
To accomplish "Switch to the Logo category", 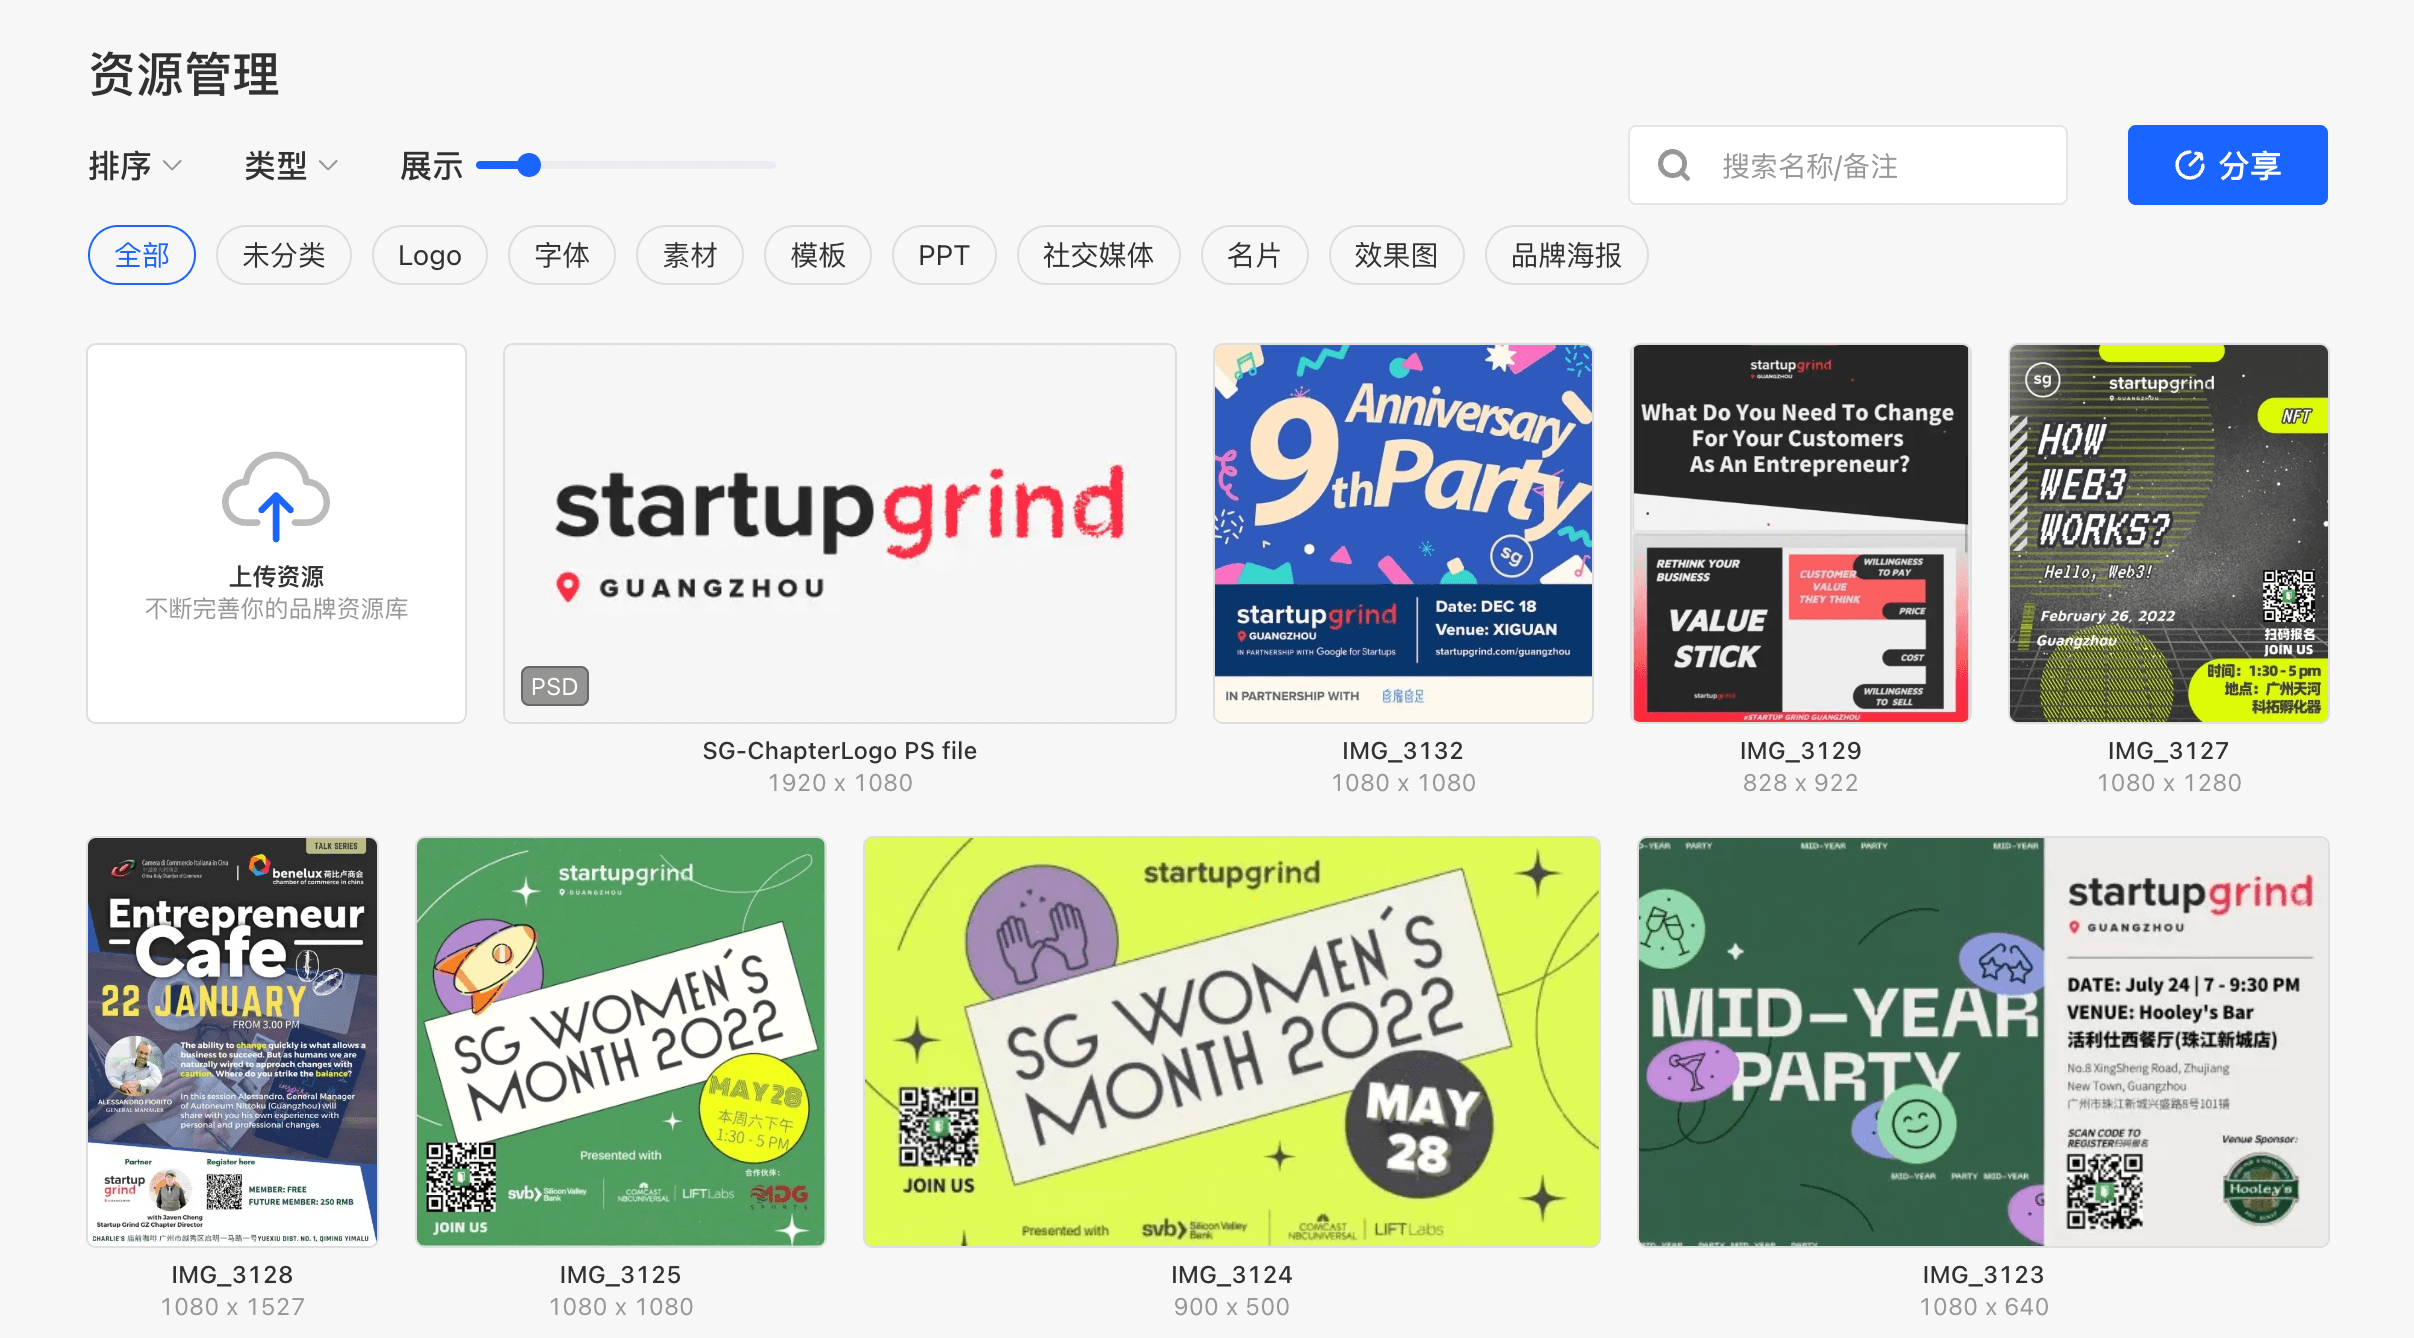I will click(x=429, y=255).
